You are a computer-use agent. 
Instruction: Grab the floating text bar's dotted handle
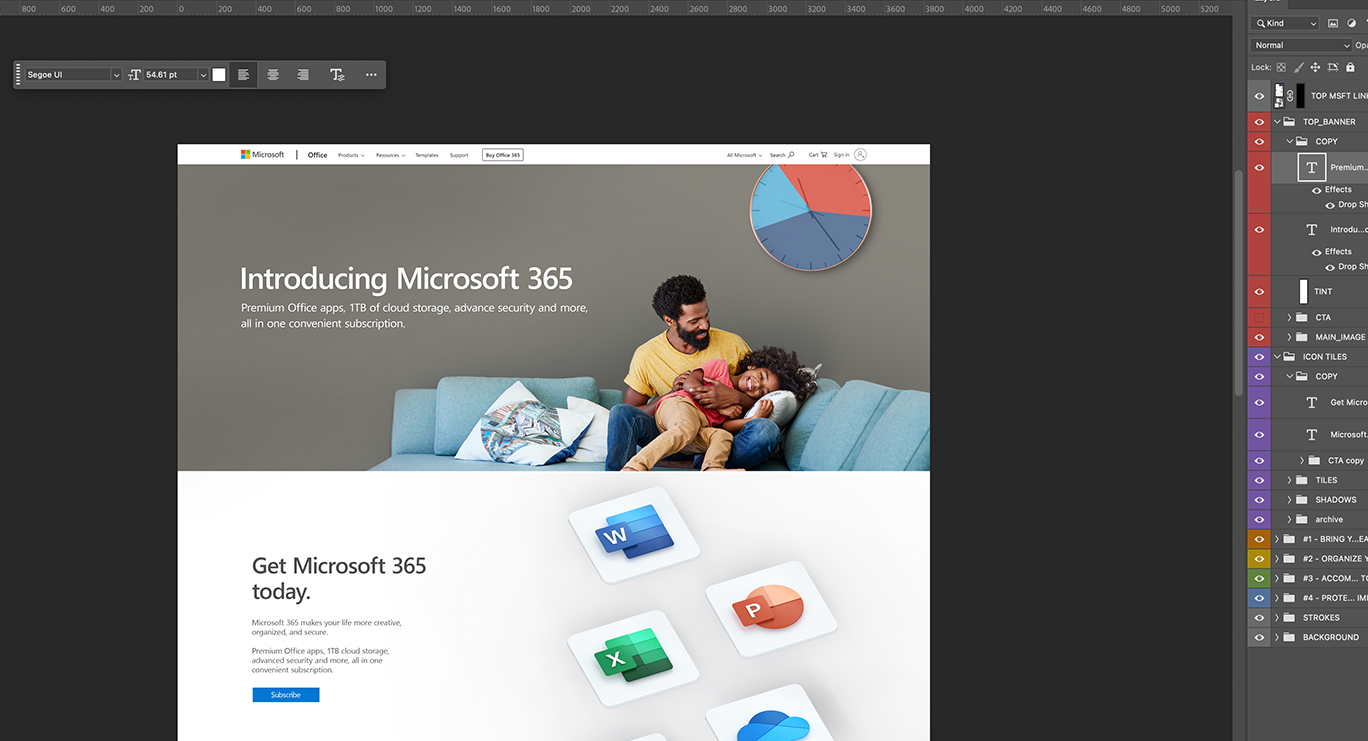18,75
